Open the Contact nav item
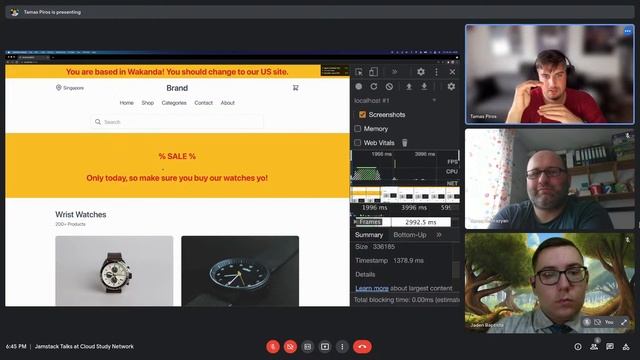Image resolution: width=640 pixels, height=360 pixels. click(x=204, y=103)
